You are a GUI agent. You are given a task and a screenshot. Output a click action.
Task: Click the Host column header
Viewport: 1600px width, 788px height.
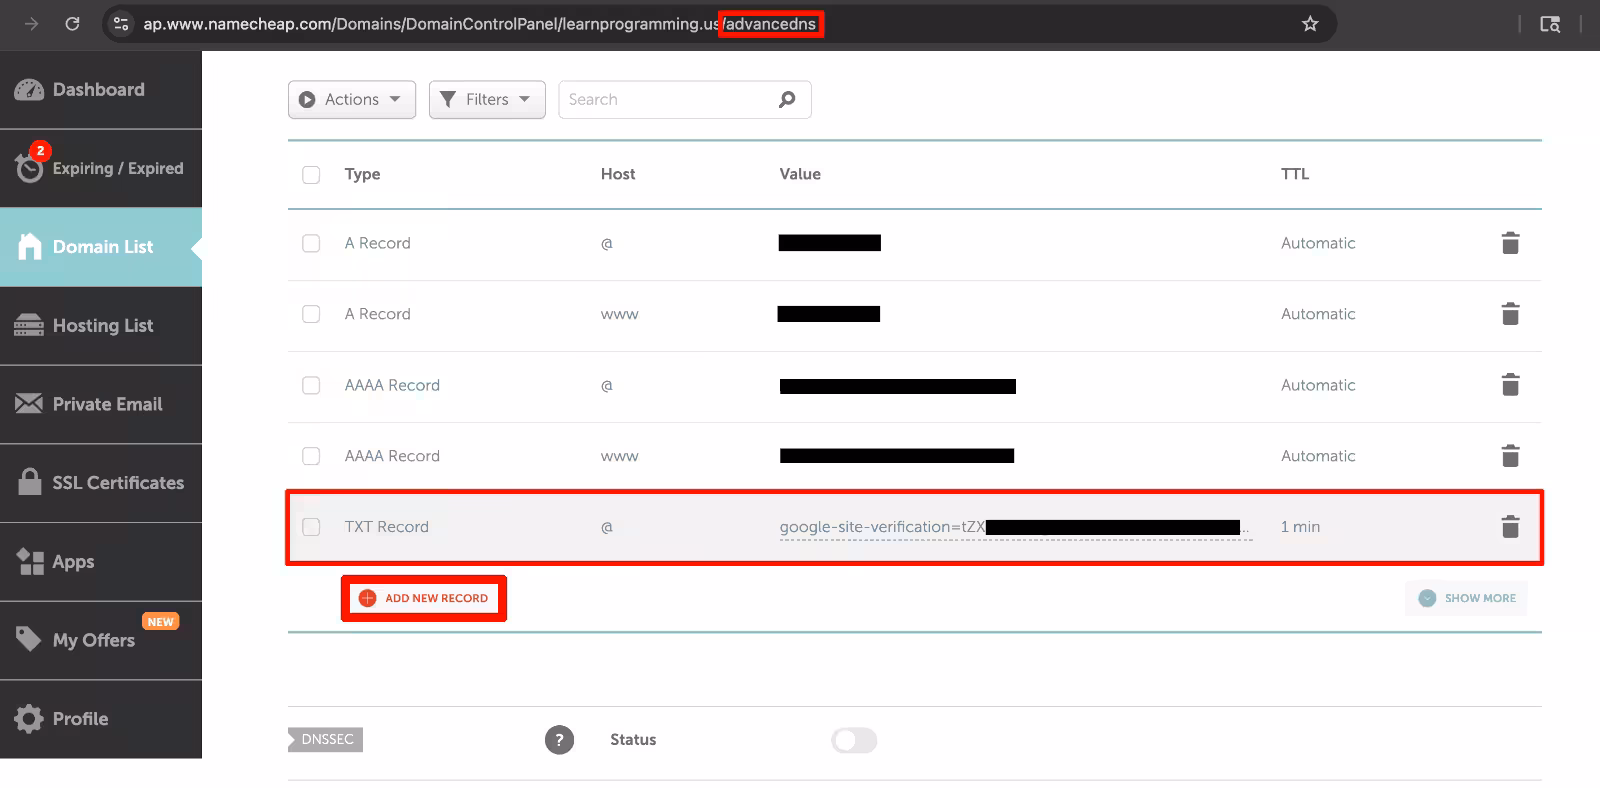tap(618, 174)
